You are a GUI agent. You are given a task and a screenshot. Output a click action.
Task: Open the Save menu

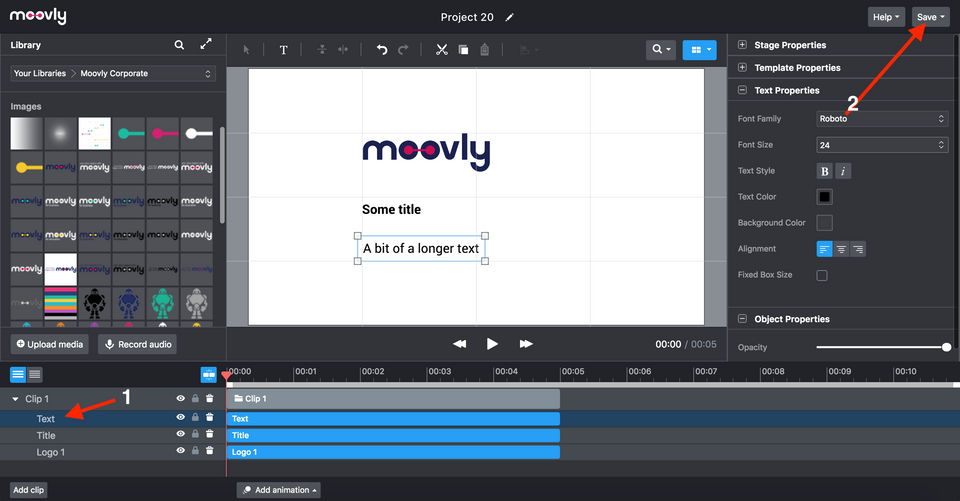point(930,17)
